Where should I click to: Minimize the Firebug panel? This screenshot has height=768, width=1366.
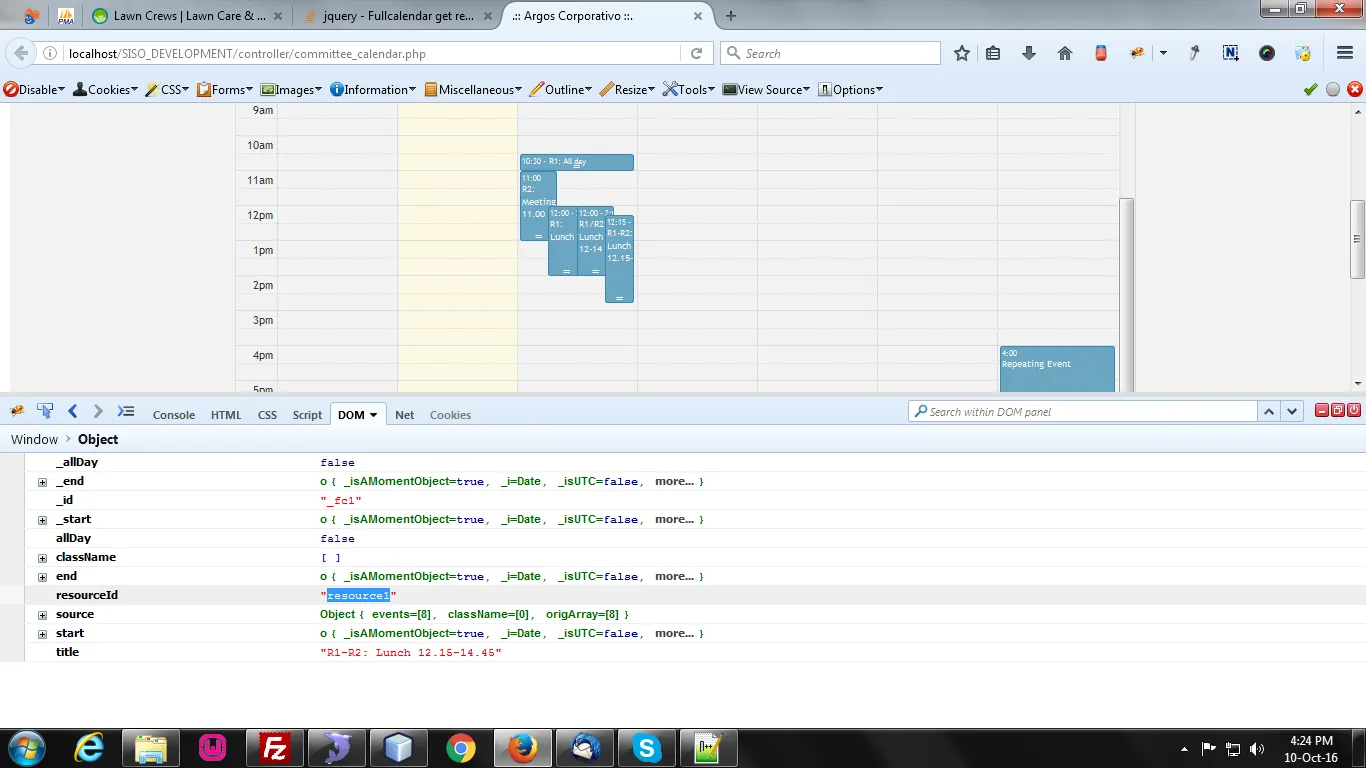[x=1322, y=410]
